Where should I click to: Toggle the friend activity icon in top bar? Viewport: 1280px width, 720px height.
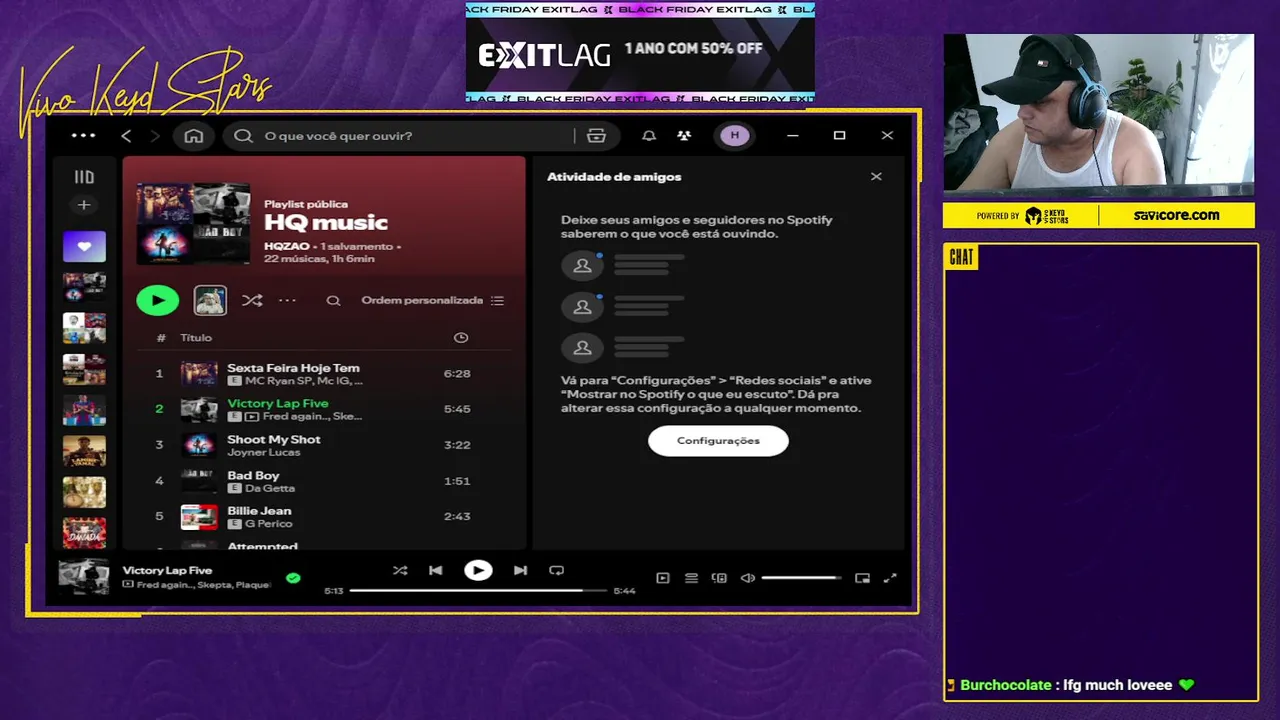point(684,136)
